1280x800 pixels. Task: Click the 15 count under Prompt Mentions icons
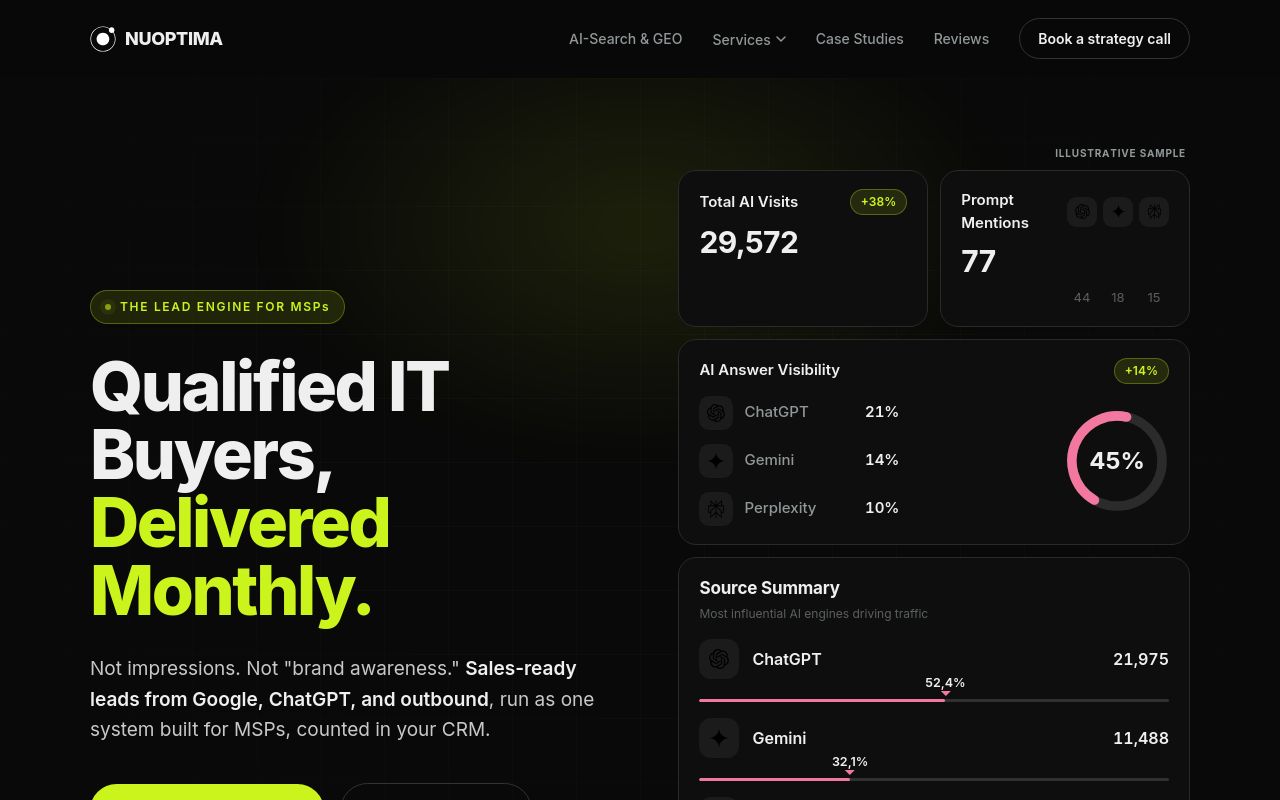pyautogui.click(x=1154, y=298)
